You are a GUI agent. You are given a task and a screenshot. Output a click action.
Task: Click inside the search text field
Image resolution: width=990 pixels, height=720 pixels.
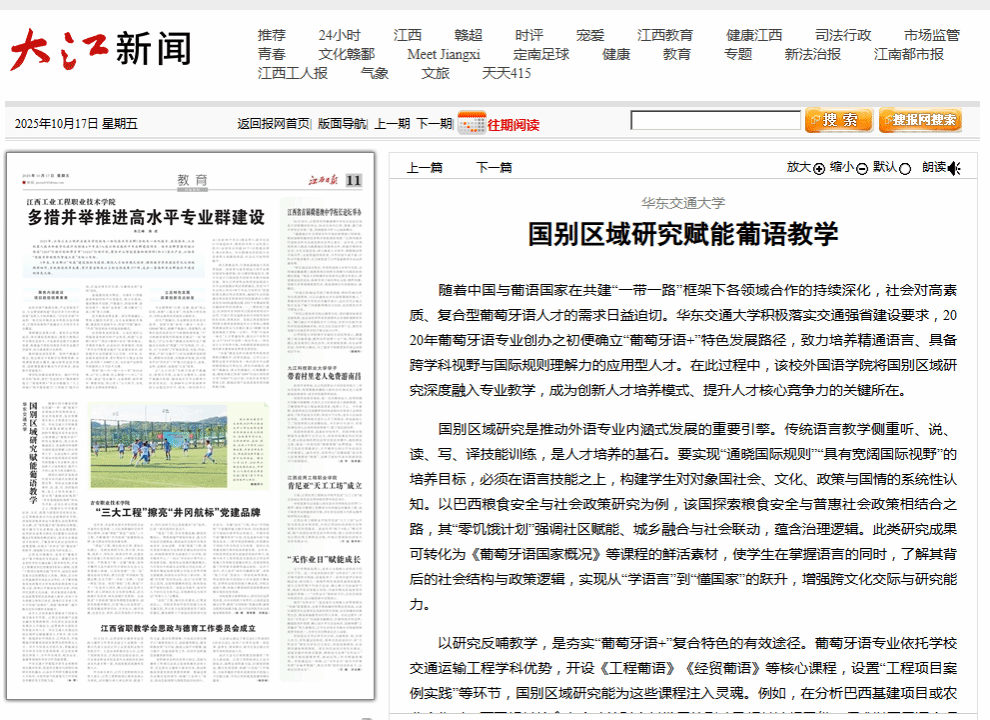coord(715,121)
